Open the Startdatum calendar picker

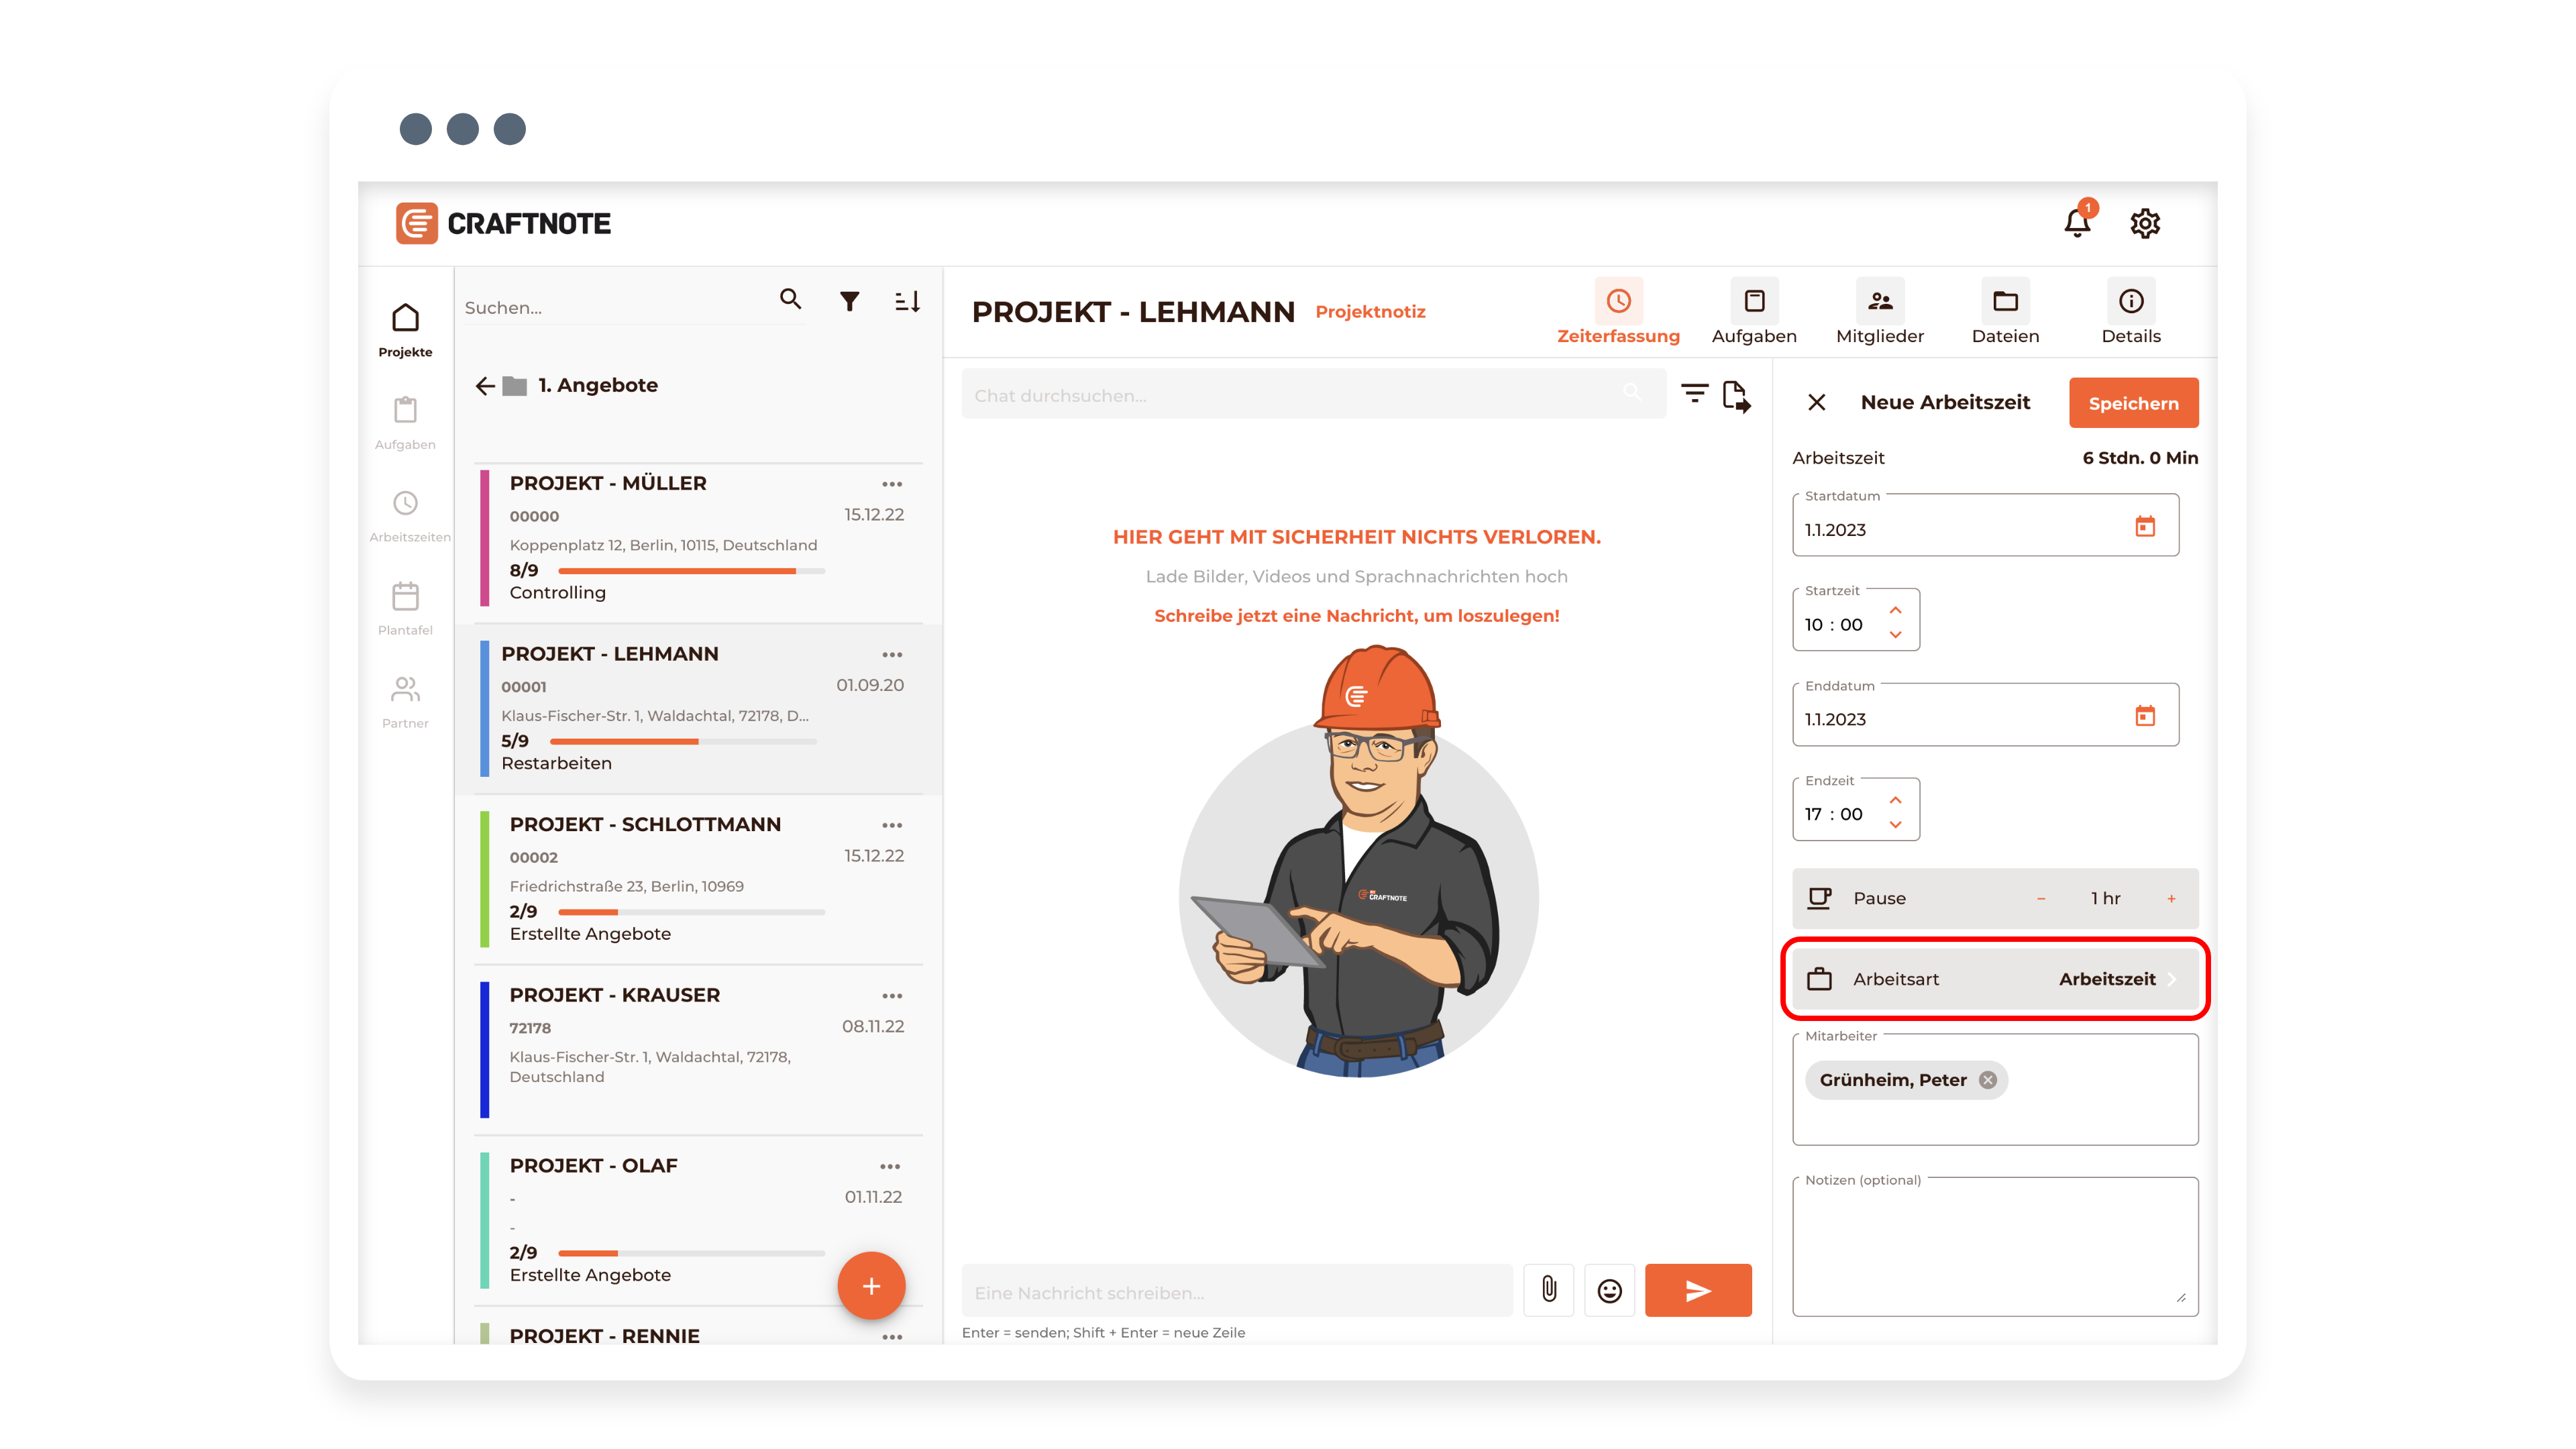tap(2145, 527)
